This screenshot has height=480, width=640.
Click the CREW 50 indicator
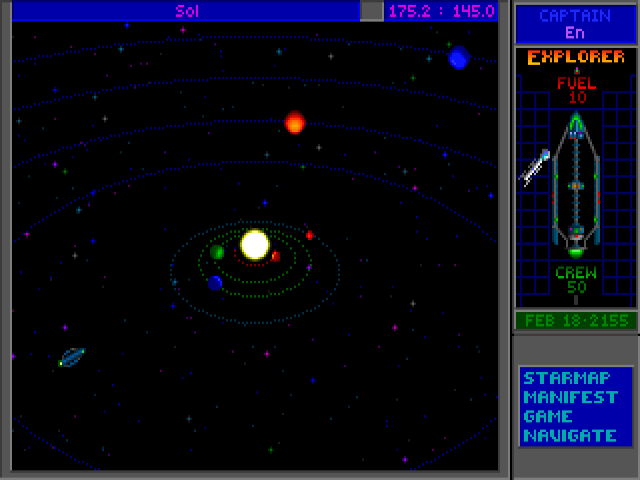575,280
